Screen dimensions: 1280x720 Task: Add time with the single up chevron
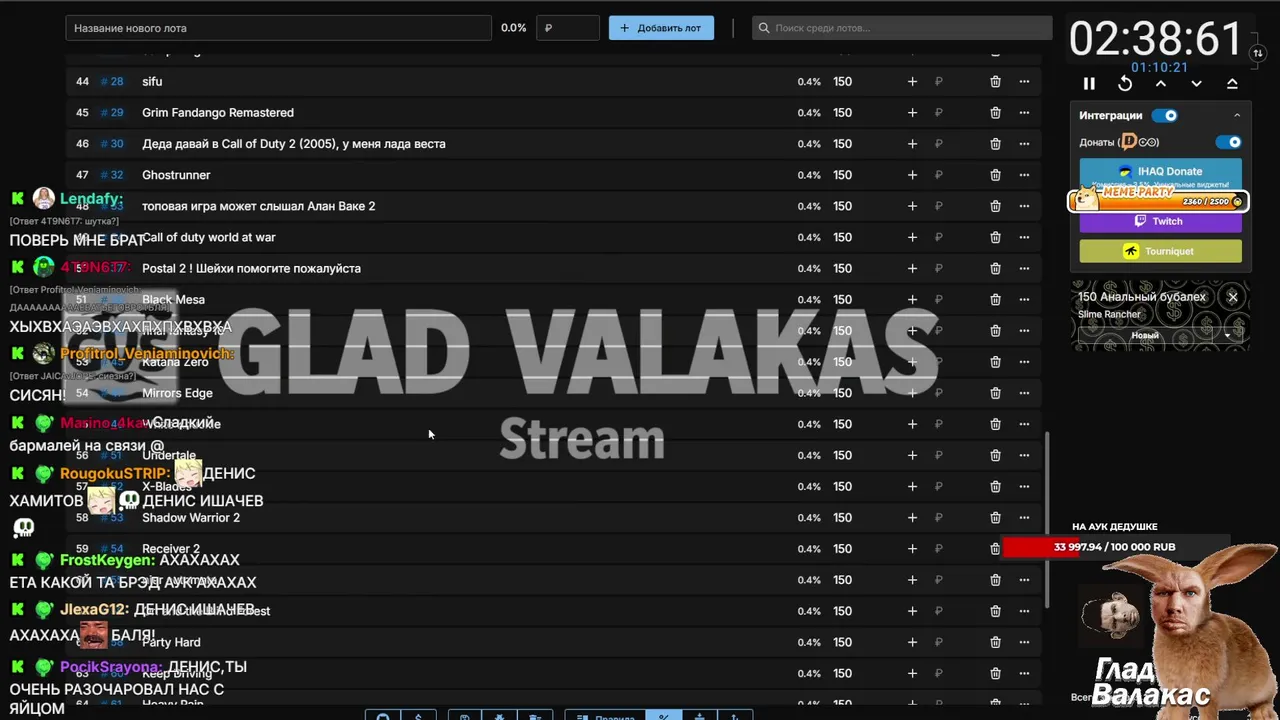(1161, 84)
